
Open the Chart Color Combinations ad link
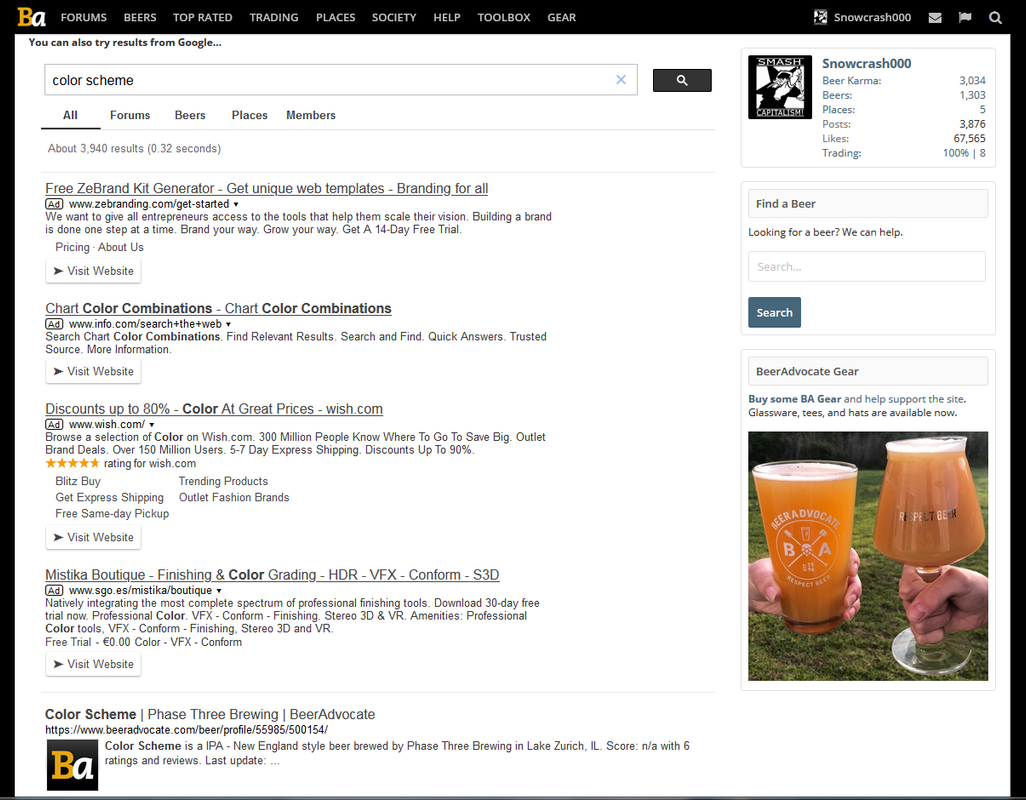(218, 308)
